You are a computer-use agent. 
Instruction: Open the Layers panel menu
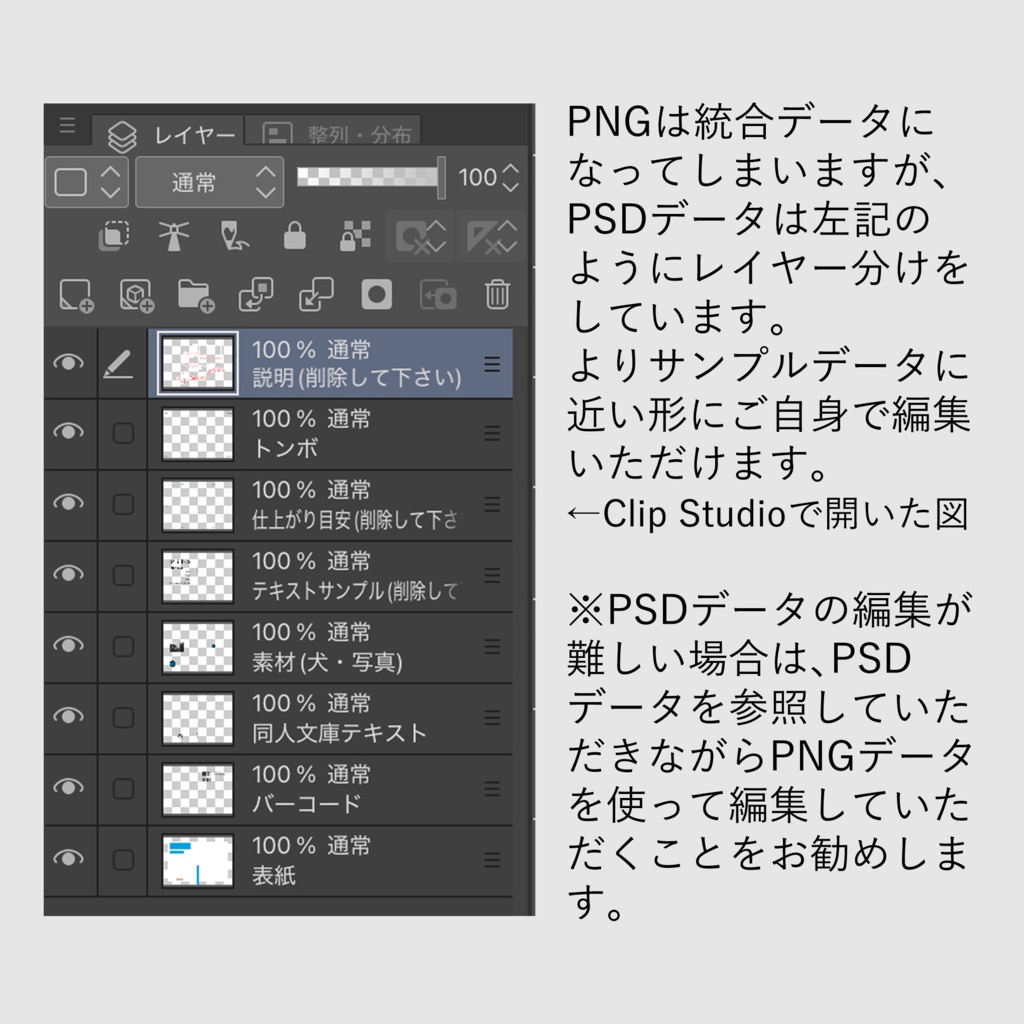point(68,126)
